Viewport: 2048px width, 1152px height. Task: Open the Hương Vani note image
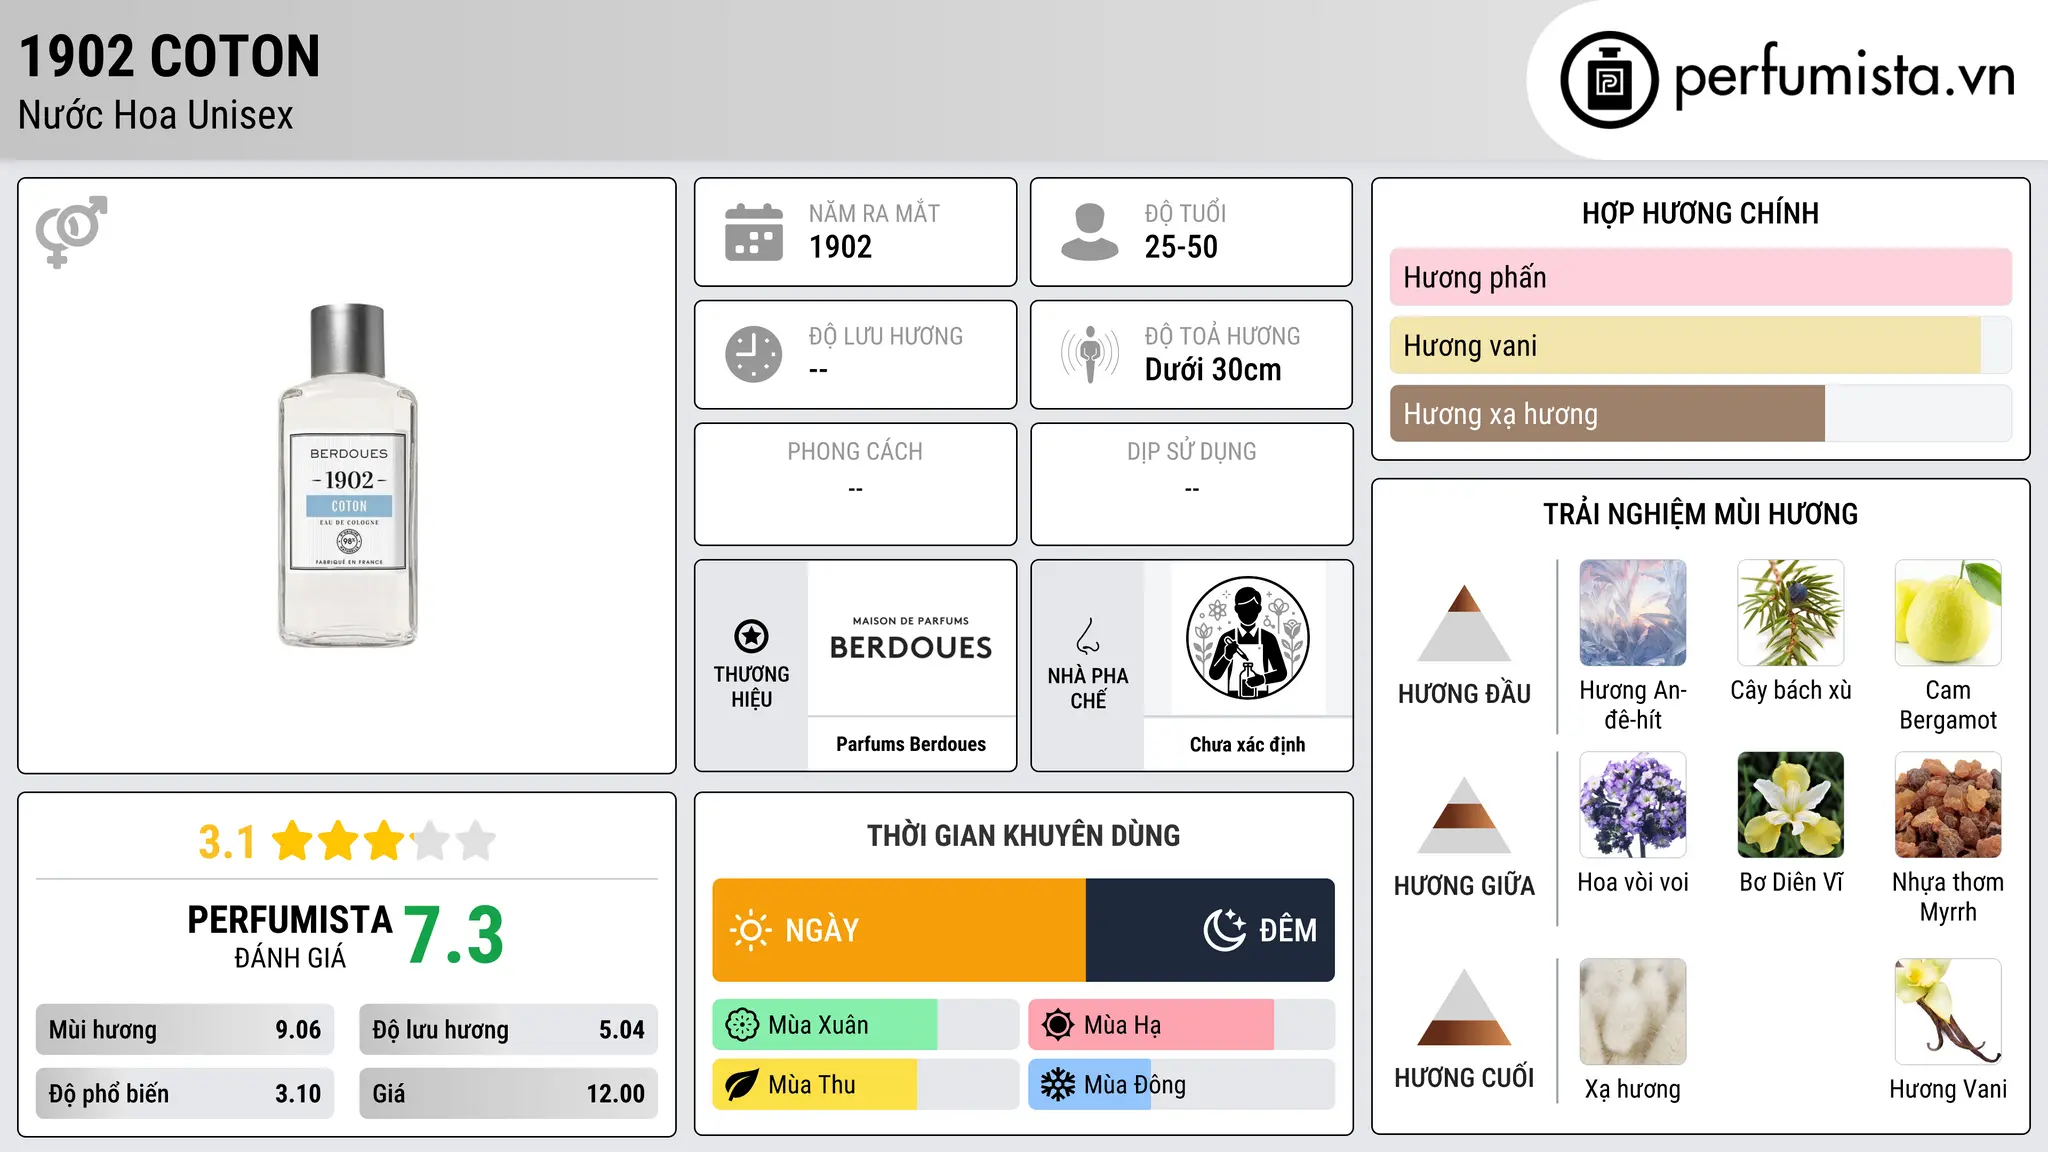[x=1948, y=1012]
